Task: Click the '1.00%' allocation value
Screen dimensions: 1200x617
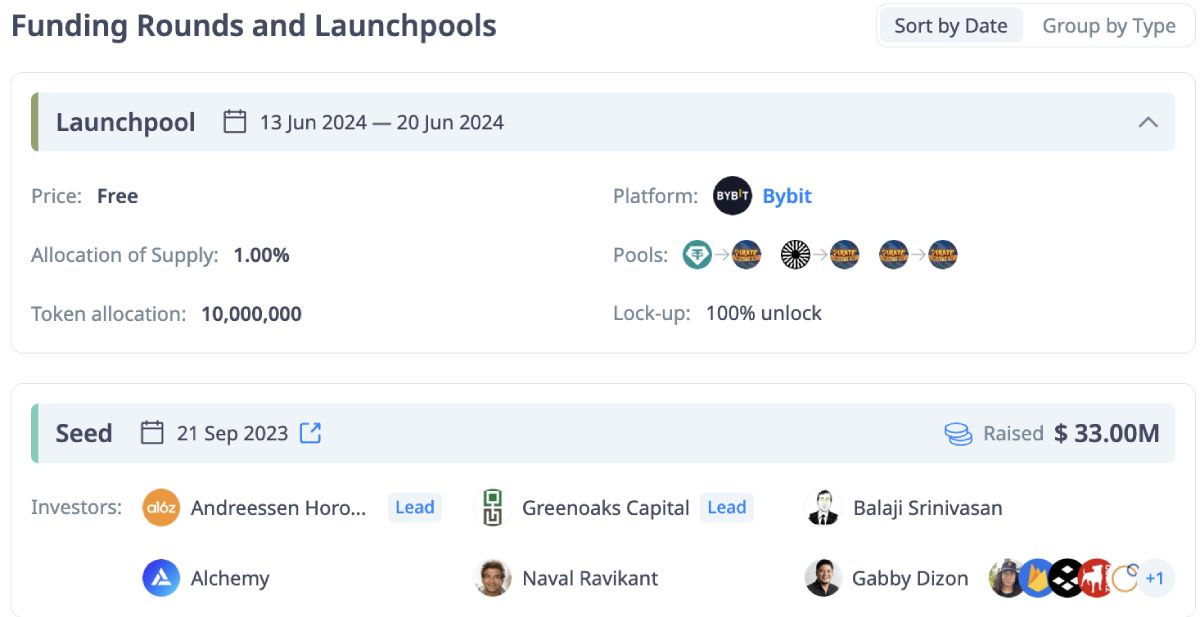Action: click(x=262, y=255)
